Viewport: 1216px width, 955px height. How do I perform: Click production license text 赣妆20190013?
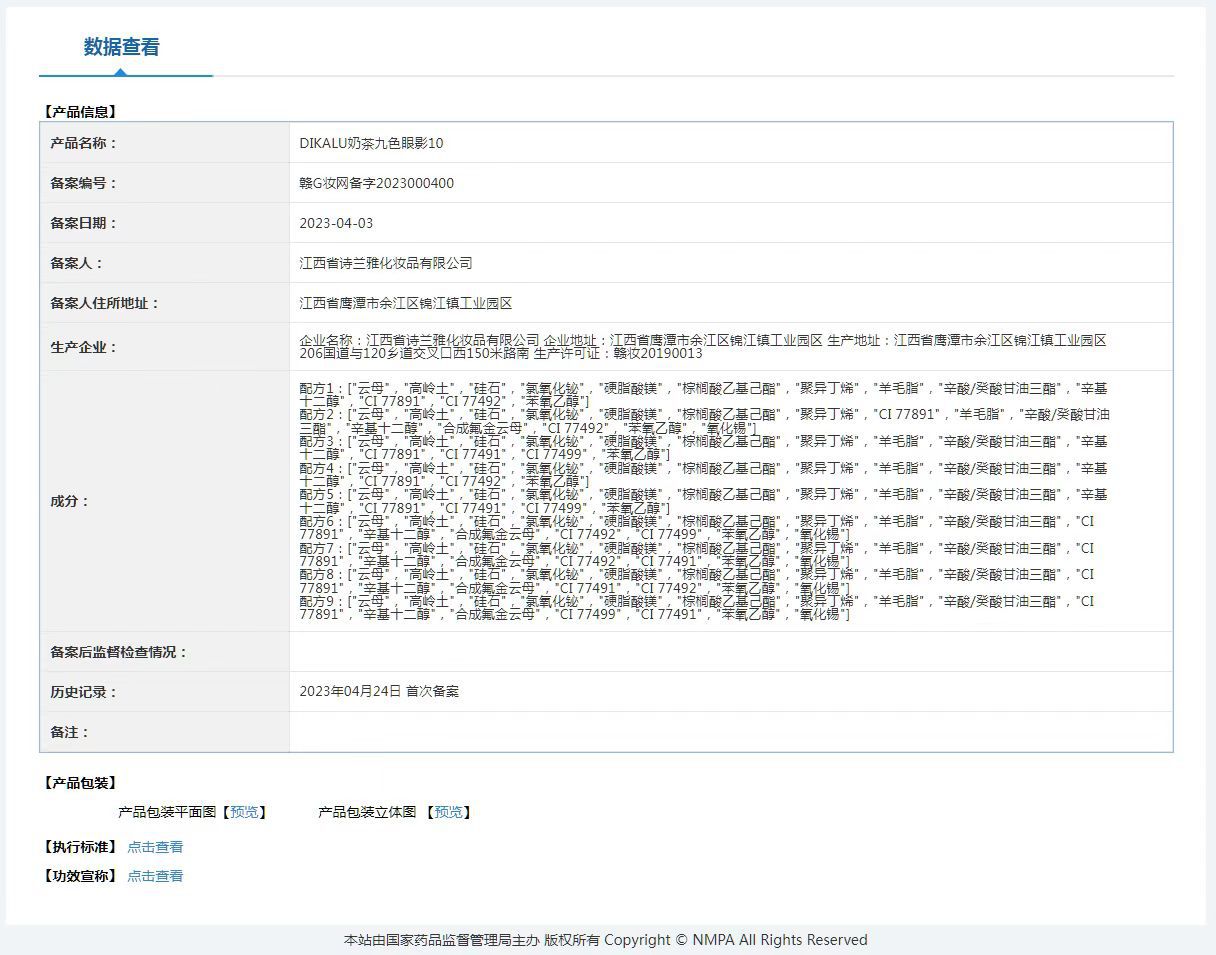click(x=657, y=354)
